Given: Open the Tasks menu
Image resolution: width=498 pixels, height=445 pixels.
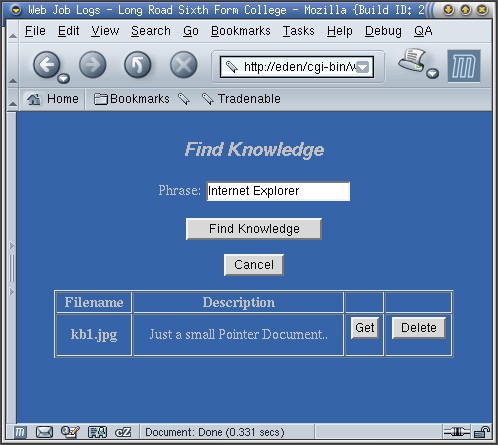Looking at the screenshot, I should (x=299, y=31).
